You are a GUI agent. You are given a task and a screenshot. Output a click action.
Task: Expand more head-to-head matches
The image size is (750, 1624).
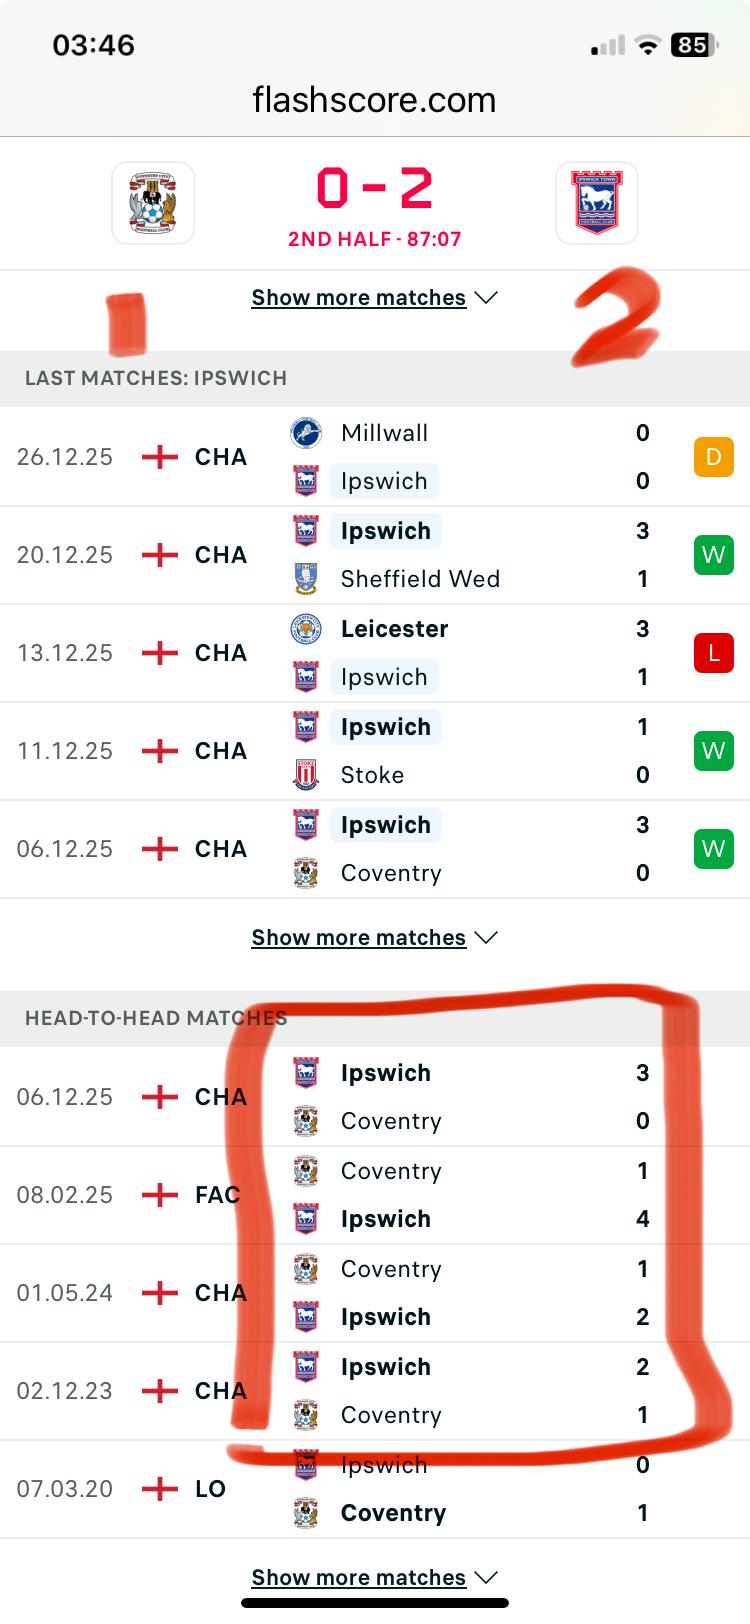point(374,1578)
